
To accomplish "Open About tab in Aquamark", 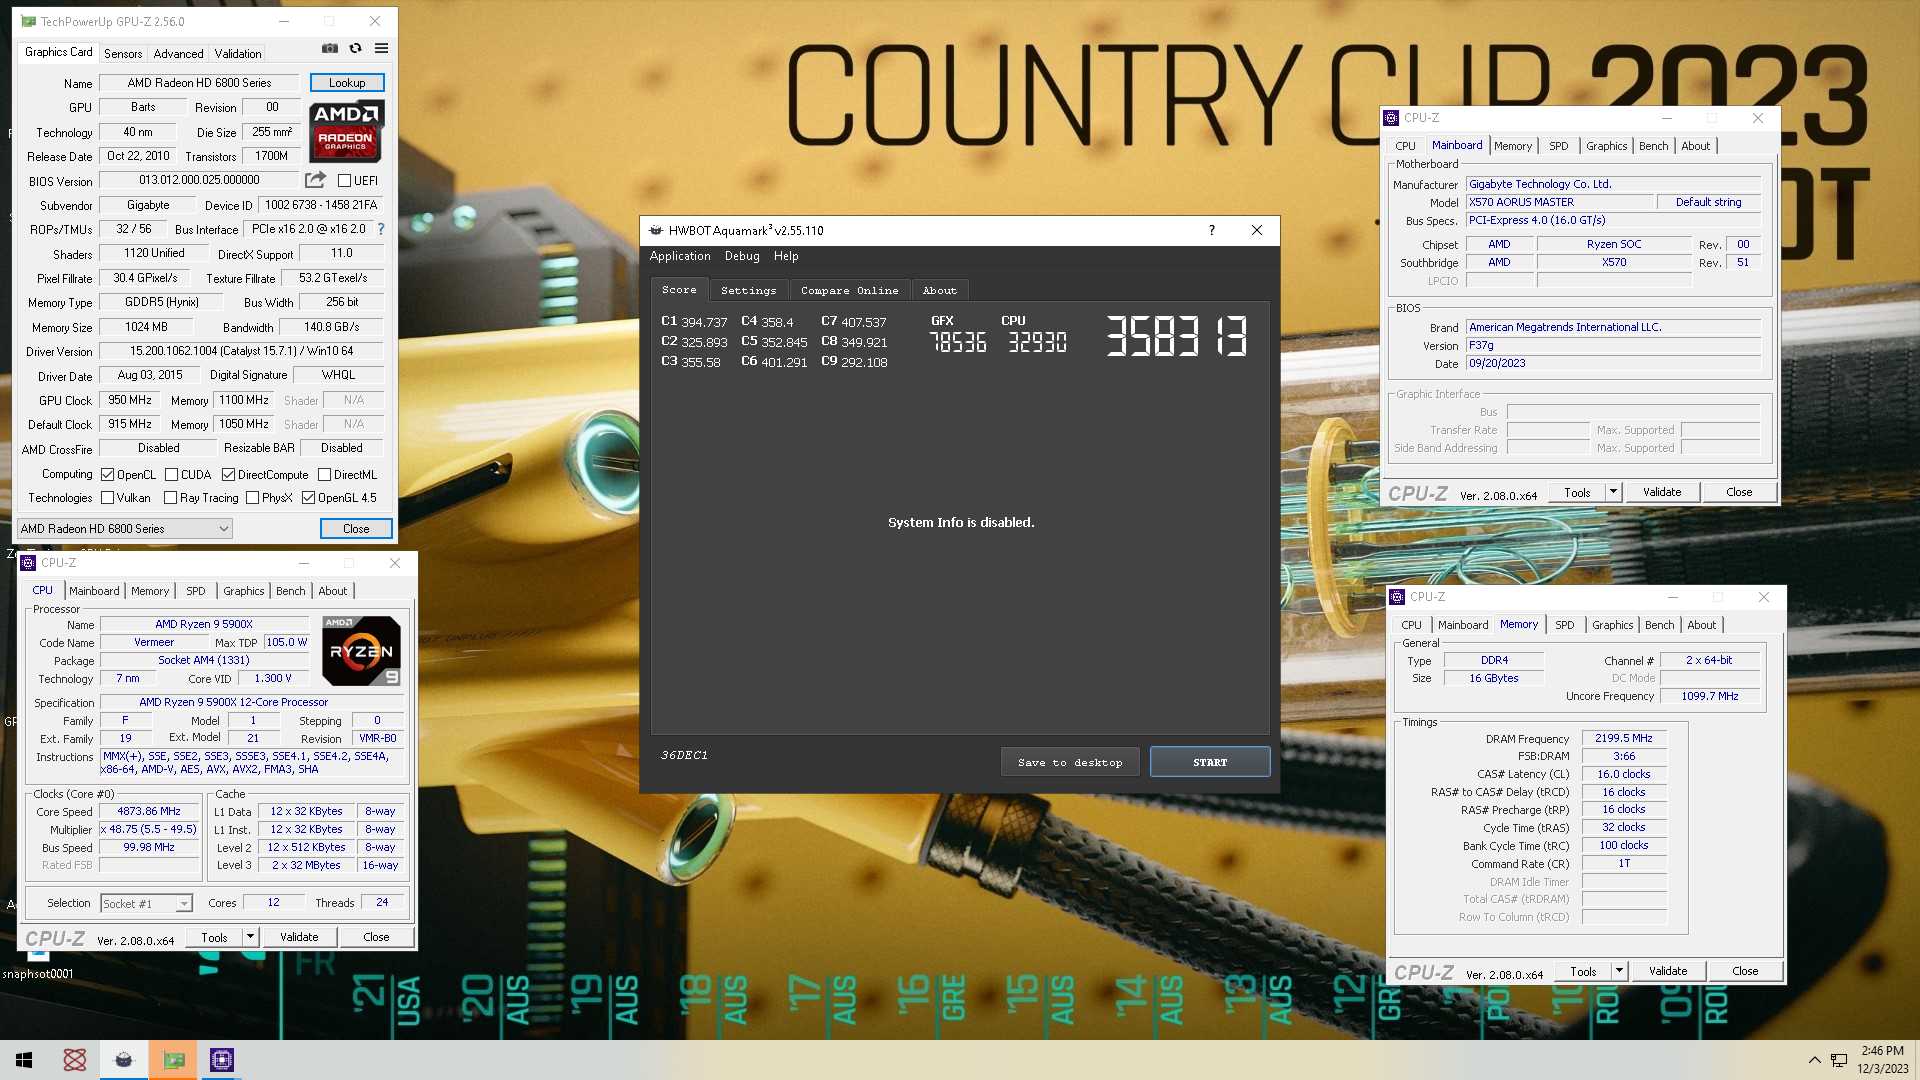I will (939, 290).
